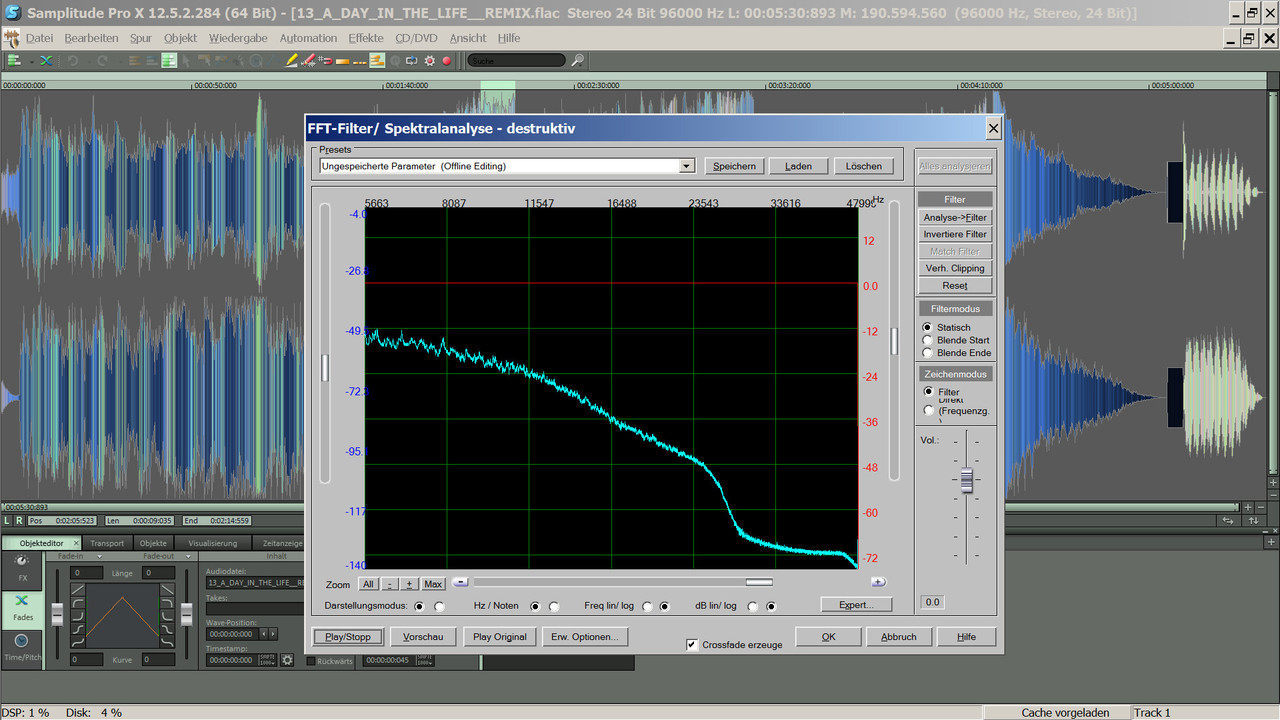The height and width of the screenshot is (720, 1280).
Task: Click the green track list icon at toolbar start
Action: 14,60
